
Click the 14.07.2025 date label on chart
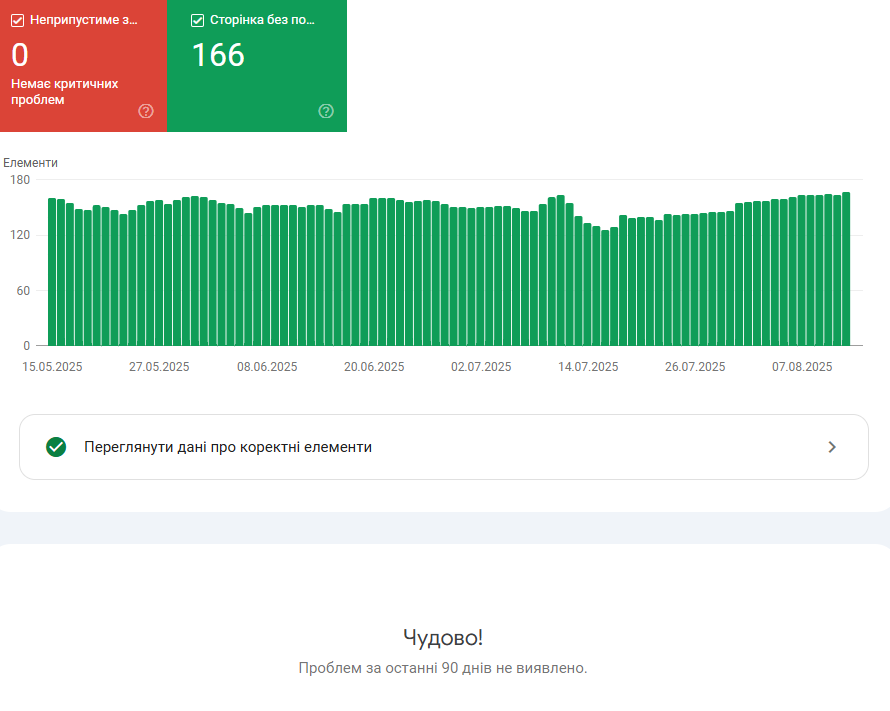(x=588, y=367)
